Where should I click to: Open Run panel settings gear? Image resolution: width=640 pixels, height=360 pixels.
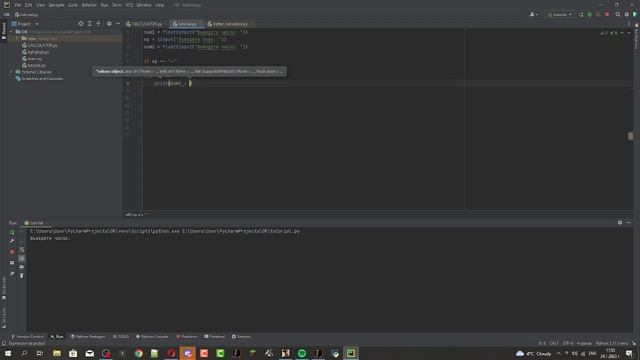620,223
